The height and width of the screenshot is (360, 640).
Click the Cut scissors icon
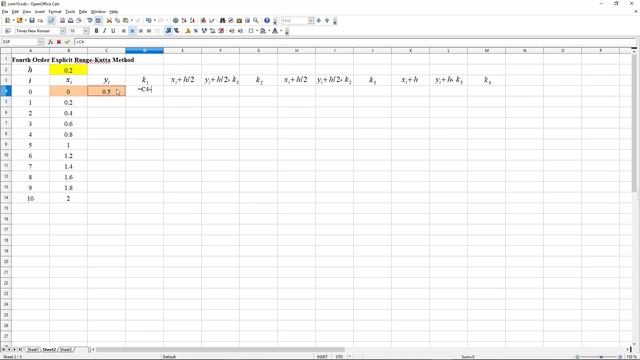(x=109, y=20)
